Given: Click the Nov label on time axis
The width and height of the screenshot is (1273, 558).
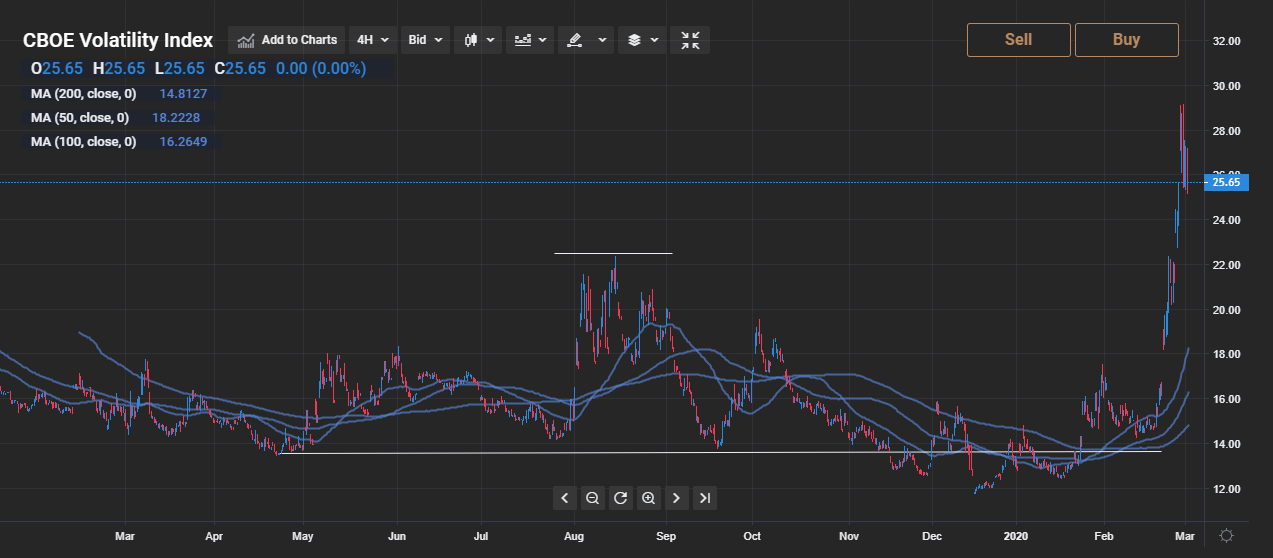Looking at the screenshot, I should tap(849, 536).
